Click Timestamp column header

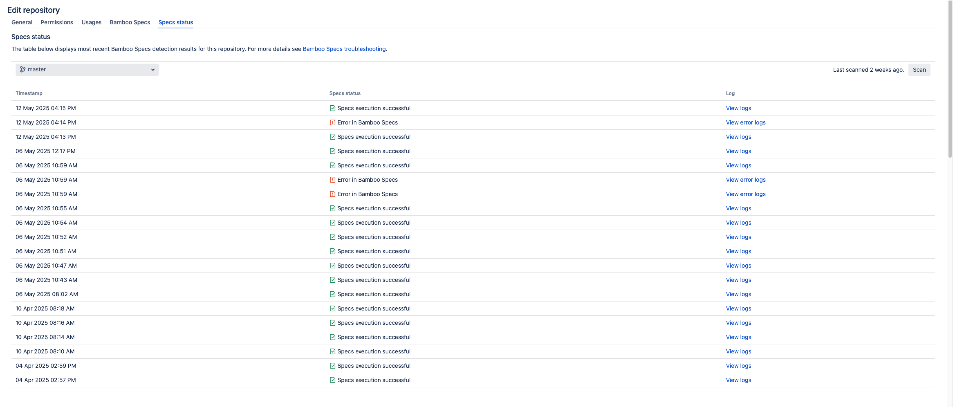(29, 93)
